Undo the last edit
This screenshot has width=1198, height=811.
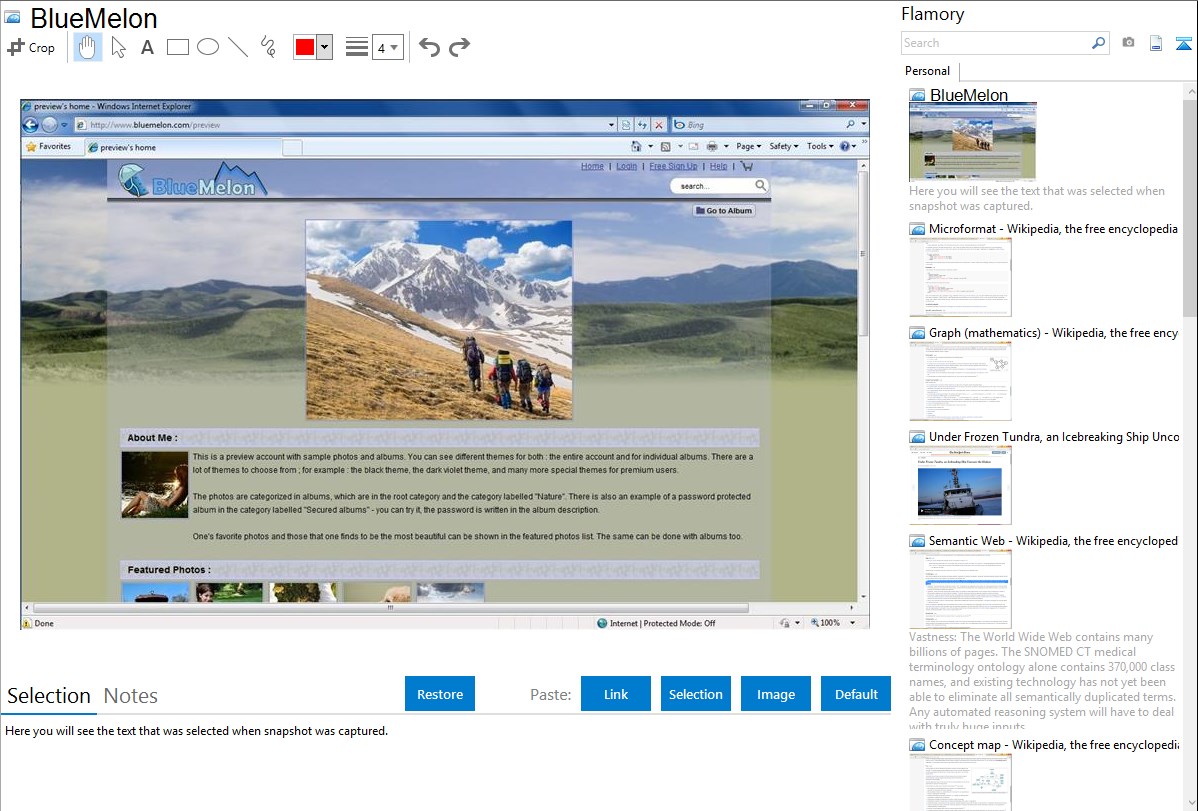point(429,47)
